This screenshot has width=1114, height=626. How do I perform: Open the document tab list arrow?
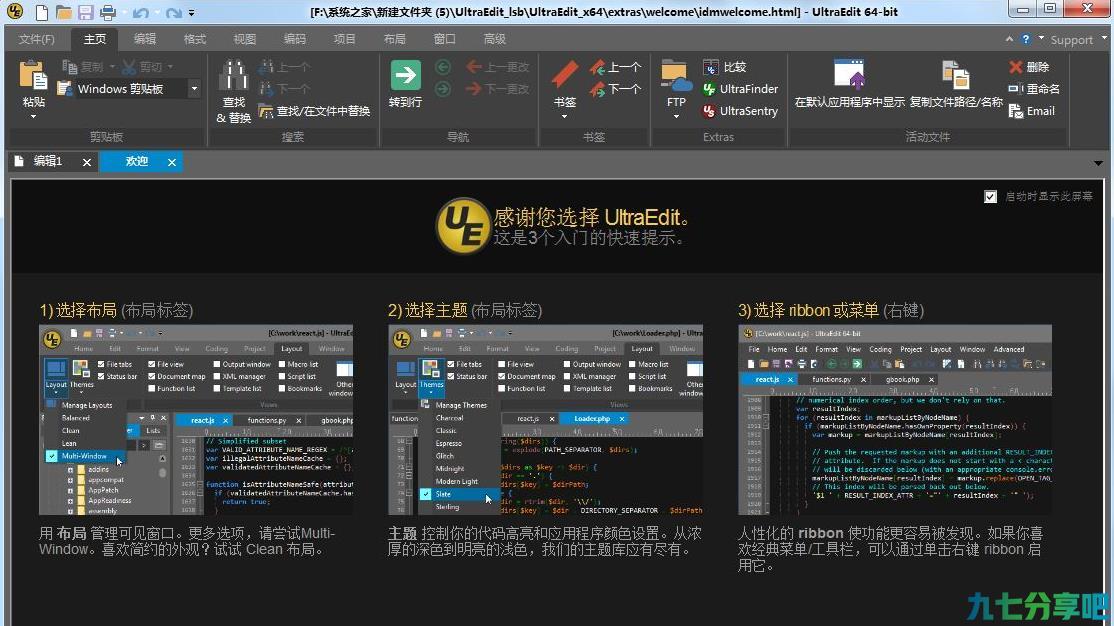tap(1098, 163)
